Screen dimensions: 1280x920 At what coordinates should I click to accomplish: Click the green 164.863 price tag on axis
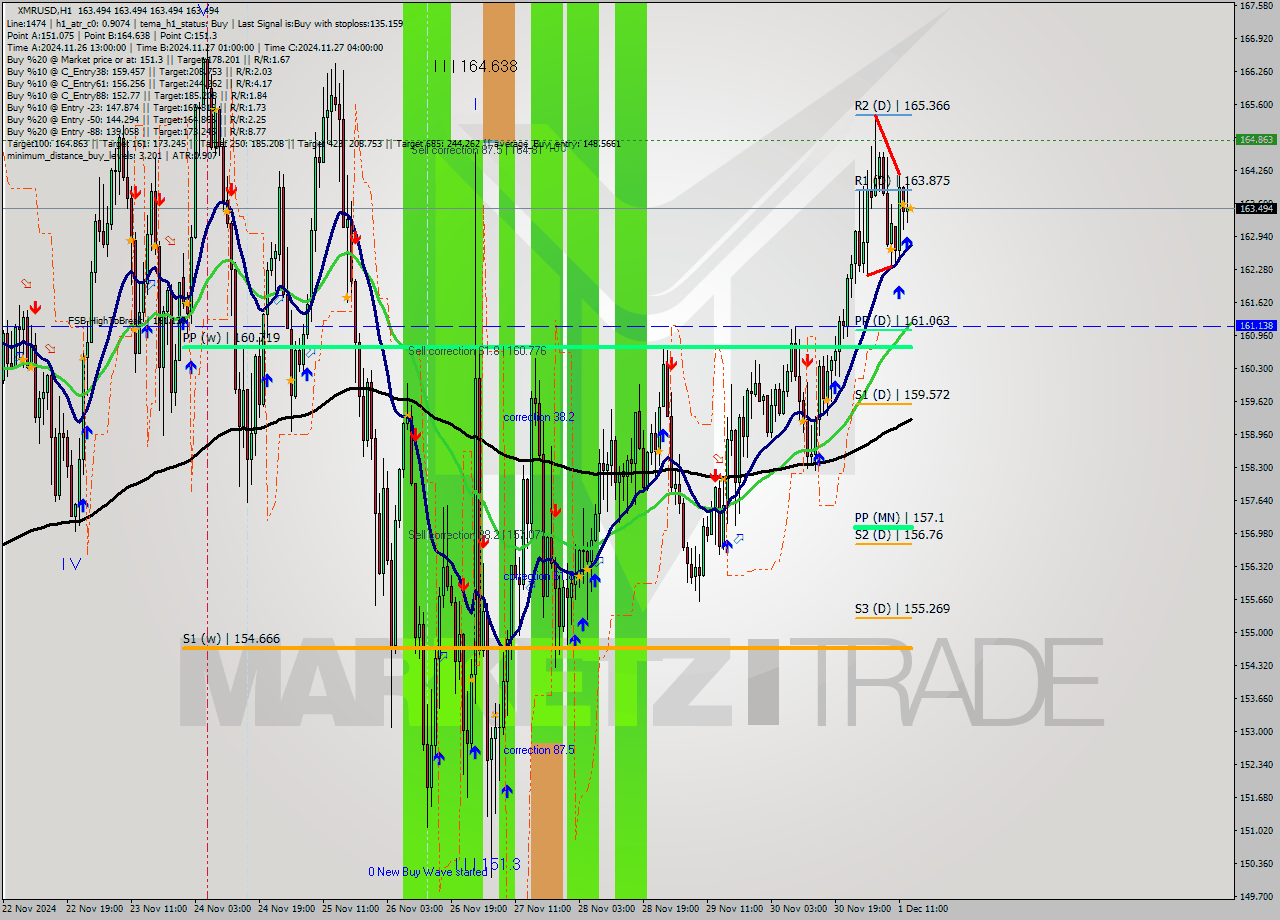coord(1256,140)
